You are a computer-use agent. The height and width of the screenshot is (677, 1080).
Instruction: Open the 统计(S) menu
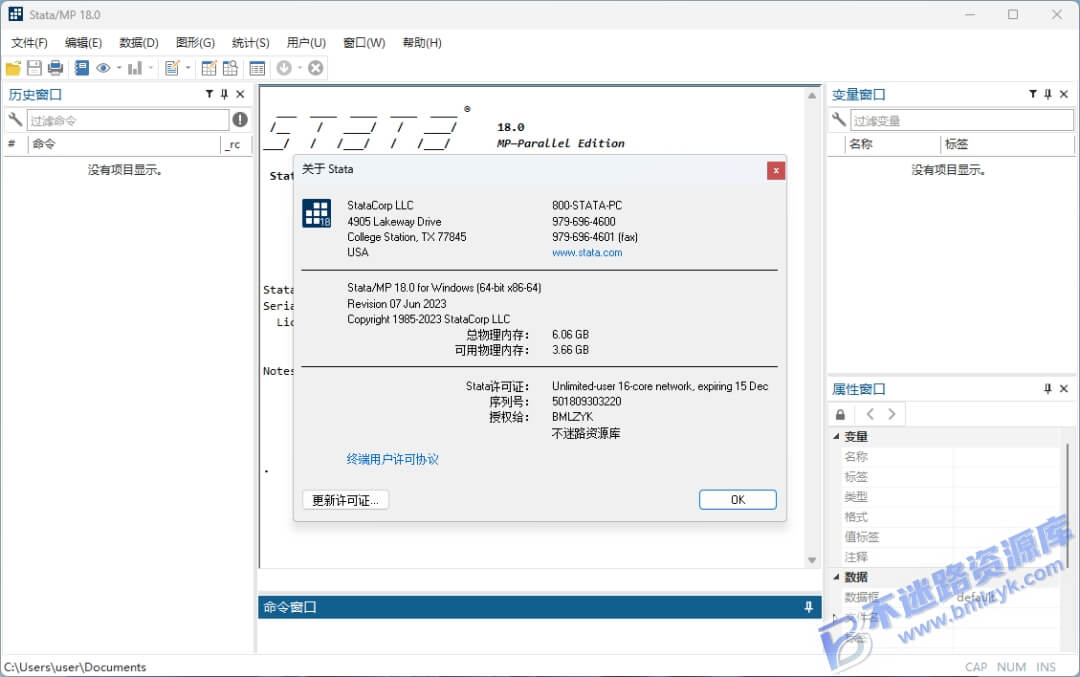coord(251,43)
